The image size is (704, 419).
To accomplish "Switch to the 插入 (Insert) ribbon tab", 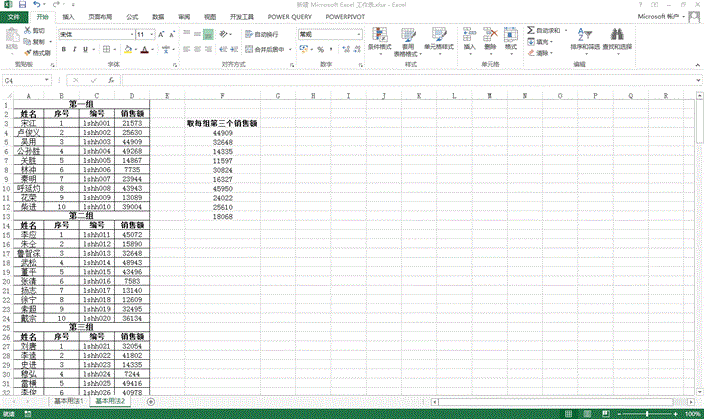I will click(67, 17).
